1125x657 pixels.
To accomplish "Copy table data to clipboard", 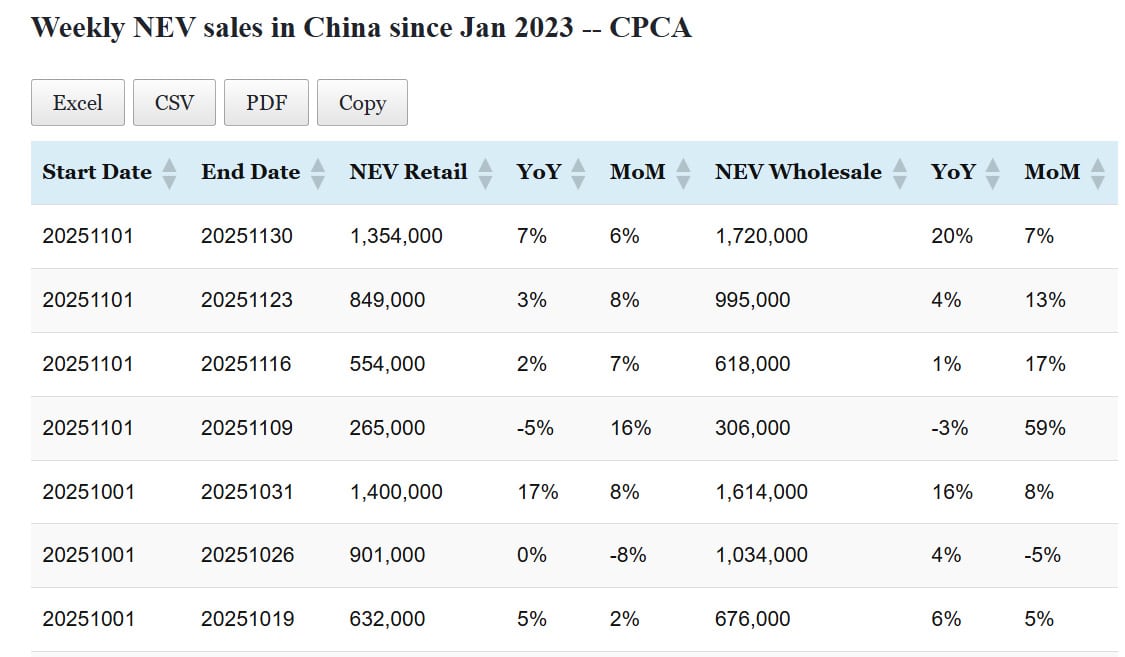I will coord(362,103).
